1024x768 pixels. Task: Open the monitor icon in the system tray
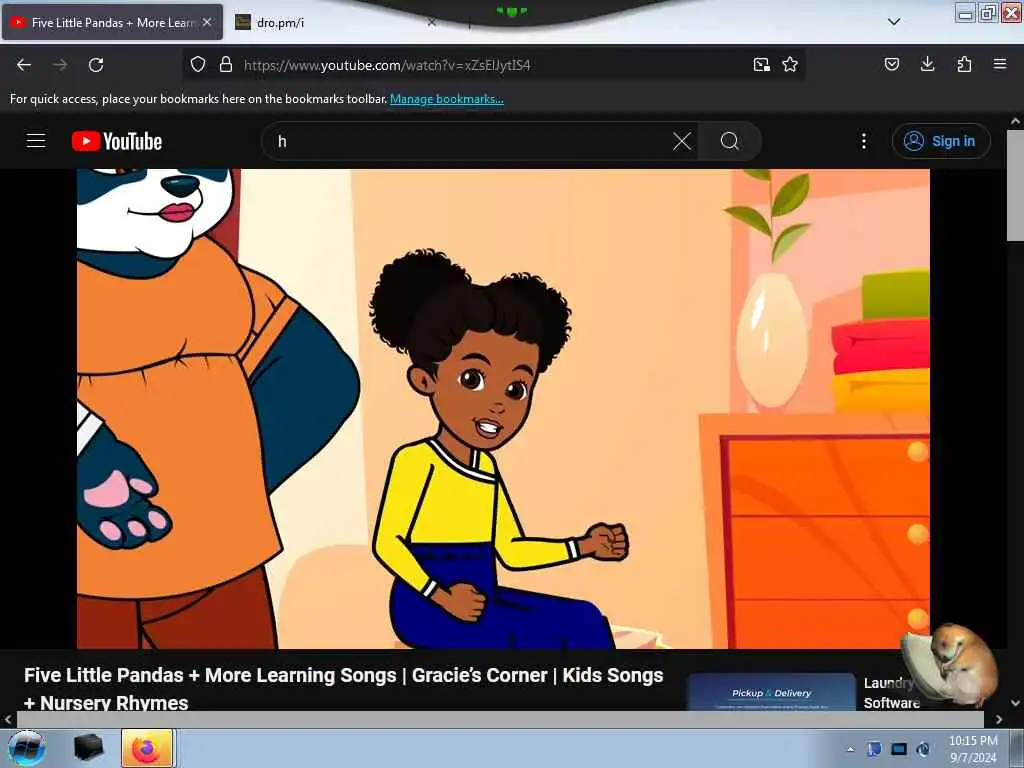[x=899, y=750]
